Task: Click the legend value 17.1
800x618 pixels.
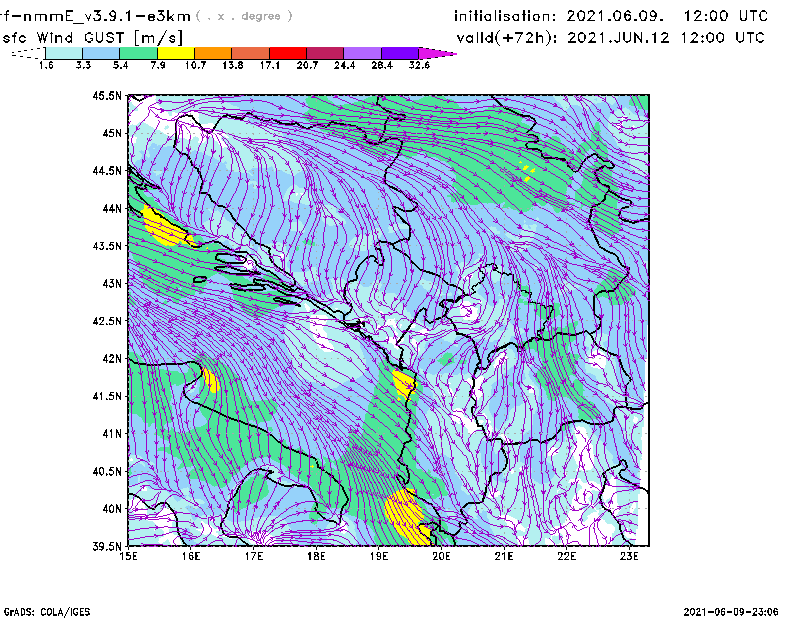Action: 270,65
